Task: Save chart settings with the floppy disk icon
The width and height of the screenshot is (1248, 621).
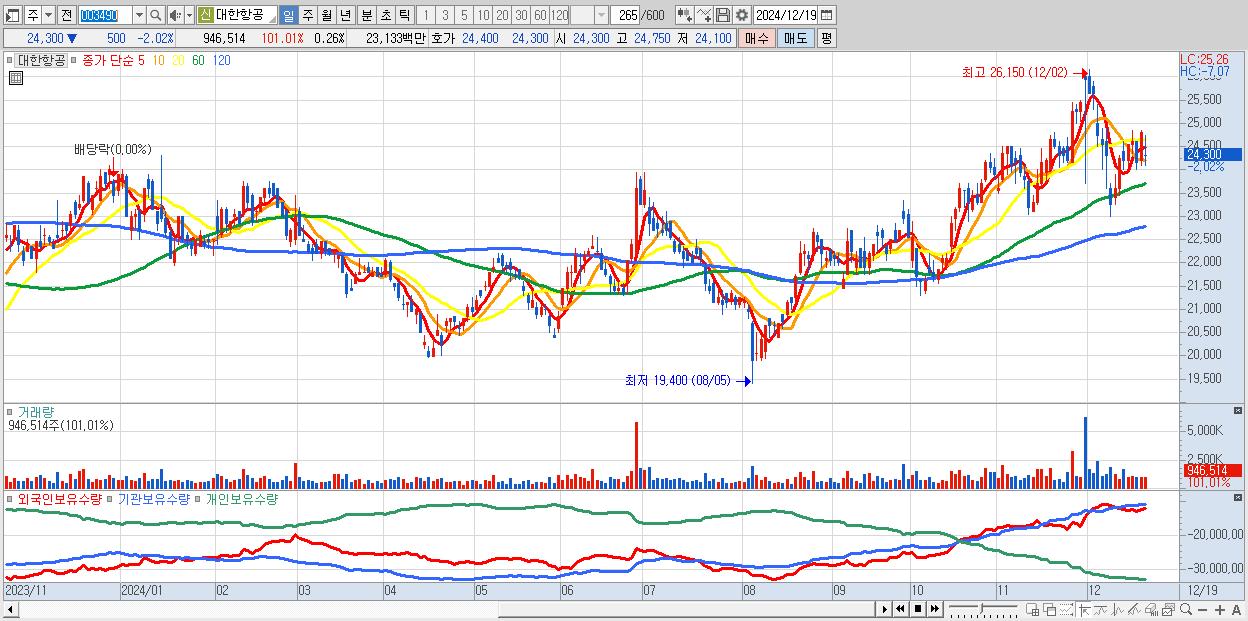Action: 723,15
